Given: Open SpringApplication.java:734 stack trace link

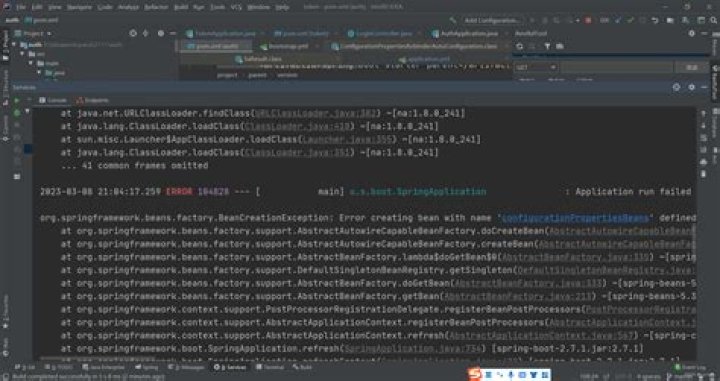Looking at the screenshot, I should click(415, 349).
